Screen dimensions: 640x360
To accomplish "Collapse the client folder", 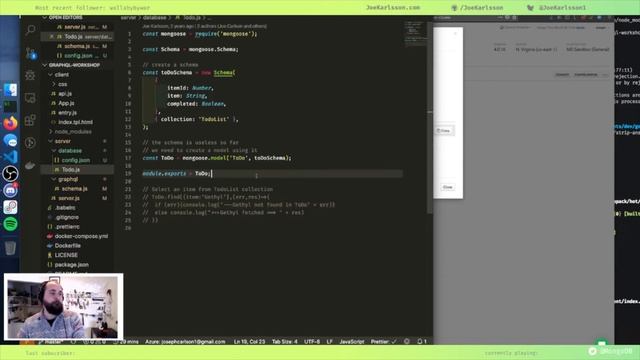I will (x=61, y=75).
